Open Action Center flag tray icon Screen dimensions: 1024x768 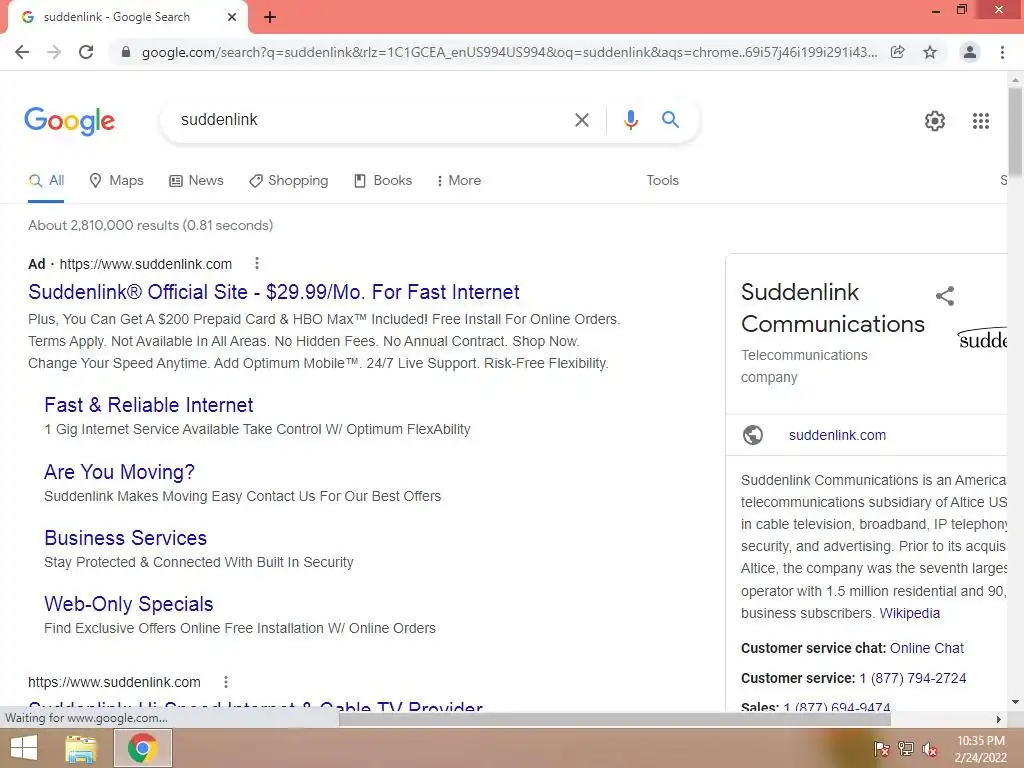point(881,748)
